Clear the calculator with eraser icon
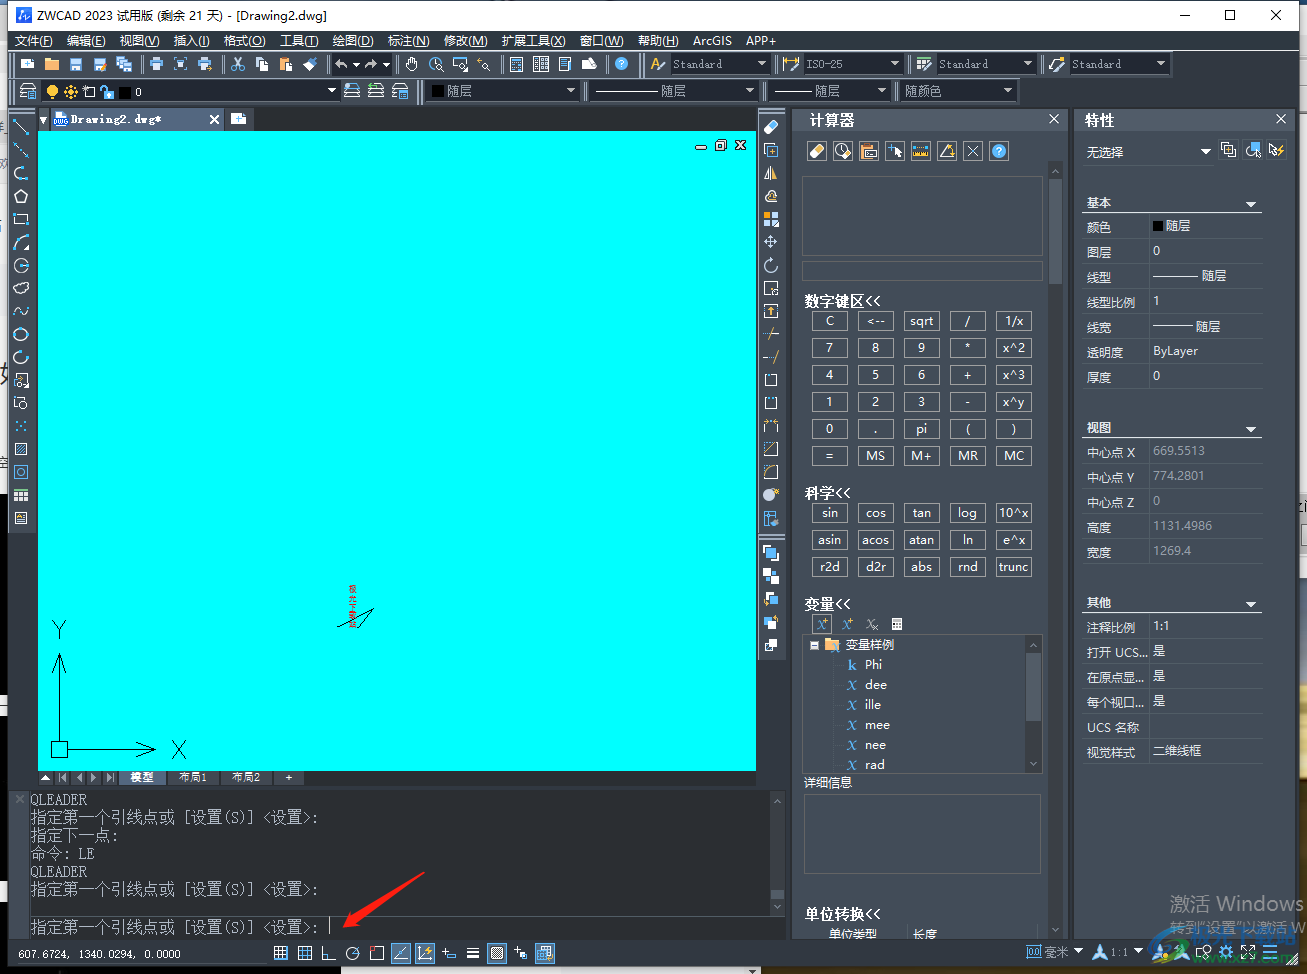Image resolution: width=1307 pixels, height=974 pixels. (x=817, y=151)
